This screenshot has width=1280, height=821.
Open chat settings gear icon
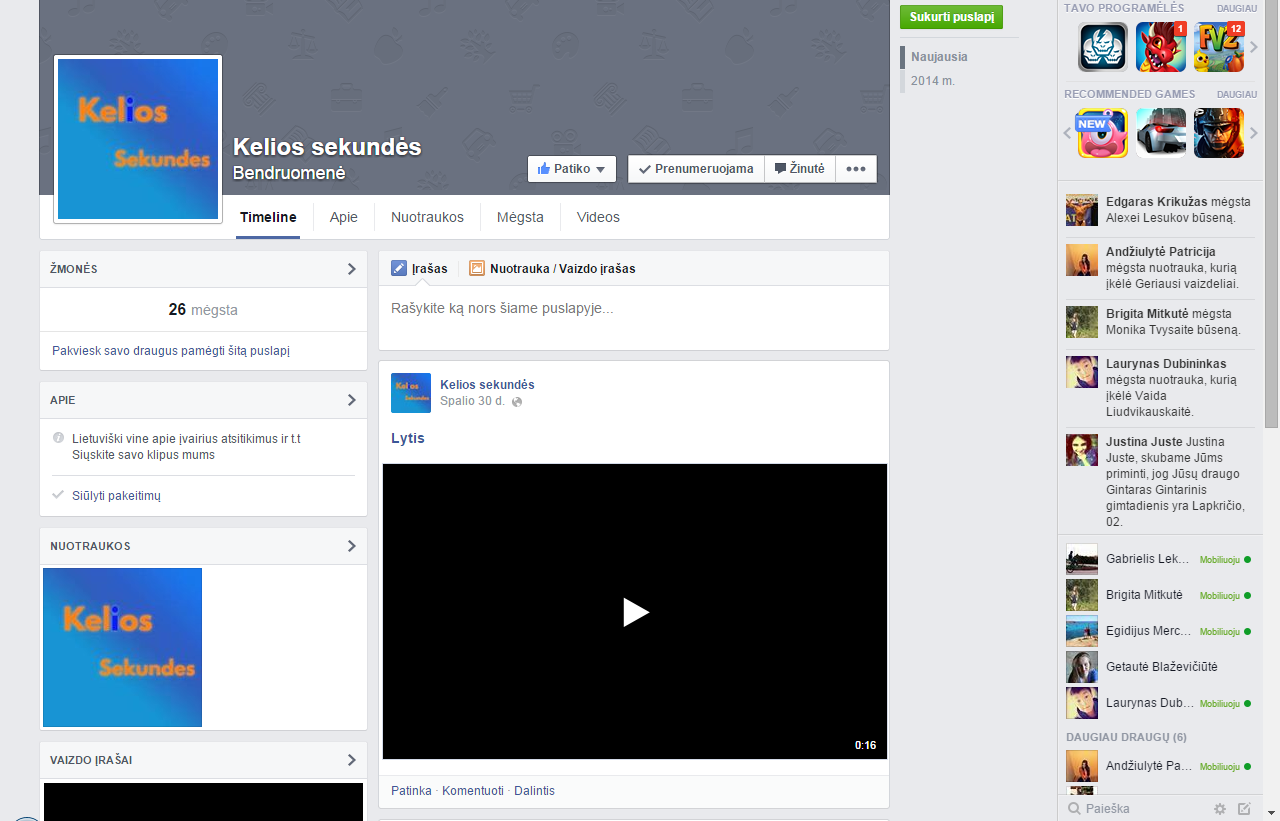pyautogui.click(x=1220, y=809)
